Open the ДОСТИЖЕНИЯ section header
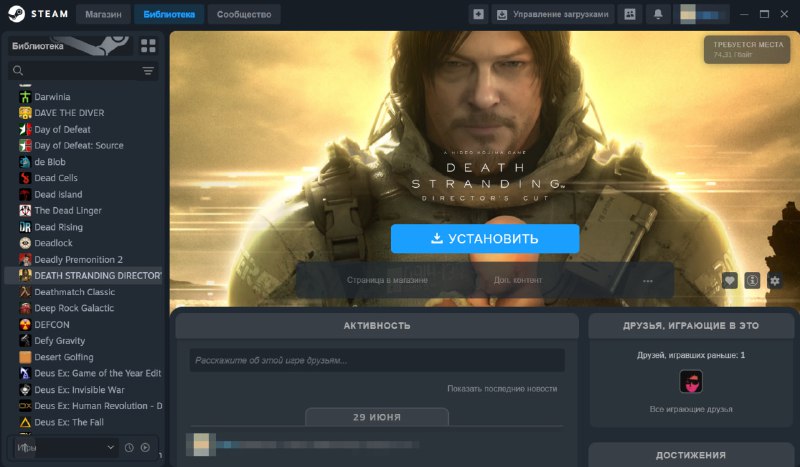Image resolution: width=800 pixels, height=467 pixels. [x=691, y=455]
